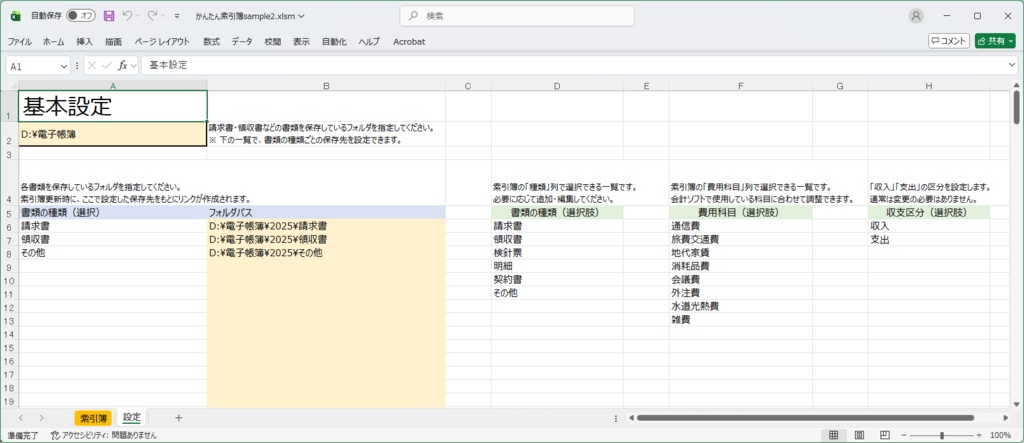Screen dimensions: 1024x443
Task: Click folder path D:¥電子帳簿¥2025¥請求書
Action: 326,226
